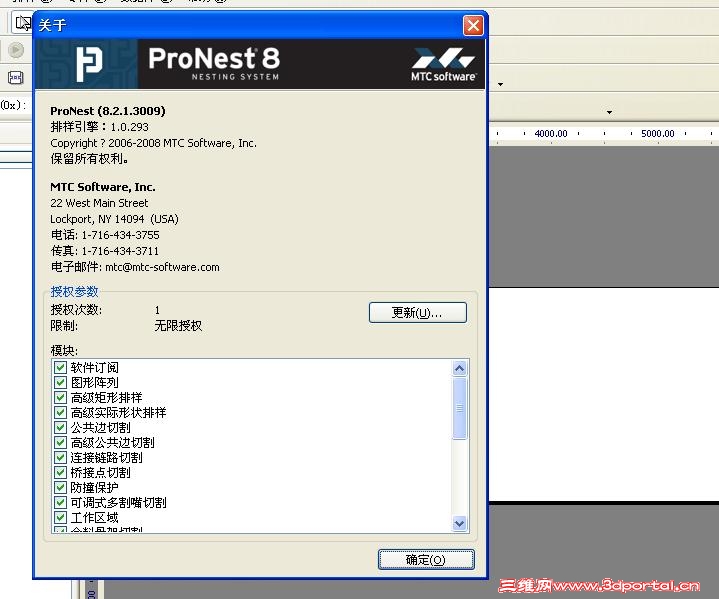The height and width of the screenshot is (599, 719).
Task: Click the email mtc@mtc-software.com text
Action: pos(162,267)
